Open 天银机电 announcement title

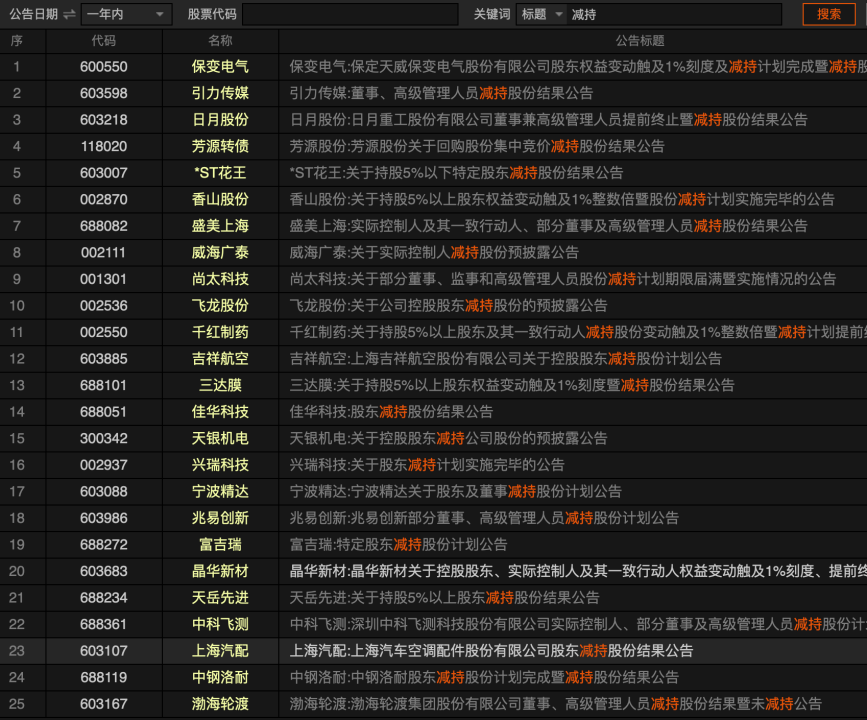point(448,439)
